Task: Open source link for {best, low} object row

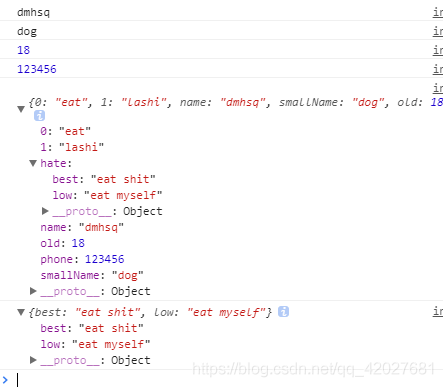Action: point(438,311)
